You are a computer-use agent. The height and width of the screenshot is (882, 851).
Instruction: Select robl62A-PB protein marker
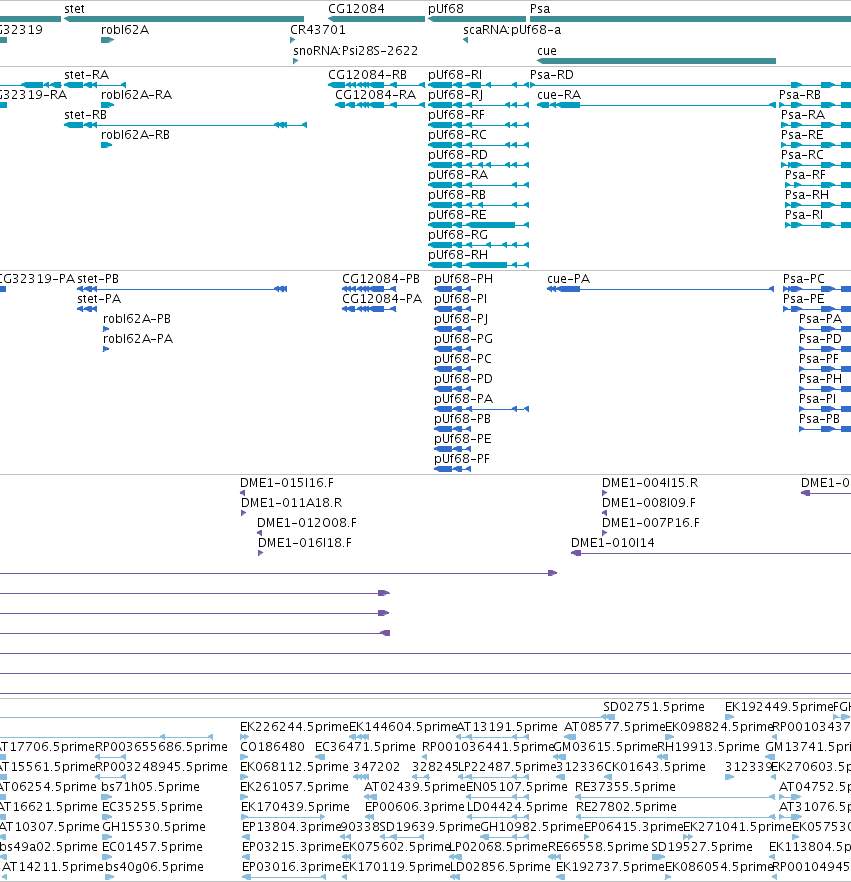coord(106,329)
